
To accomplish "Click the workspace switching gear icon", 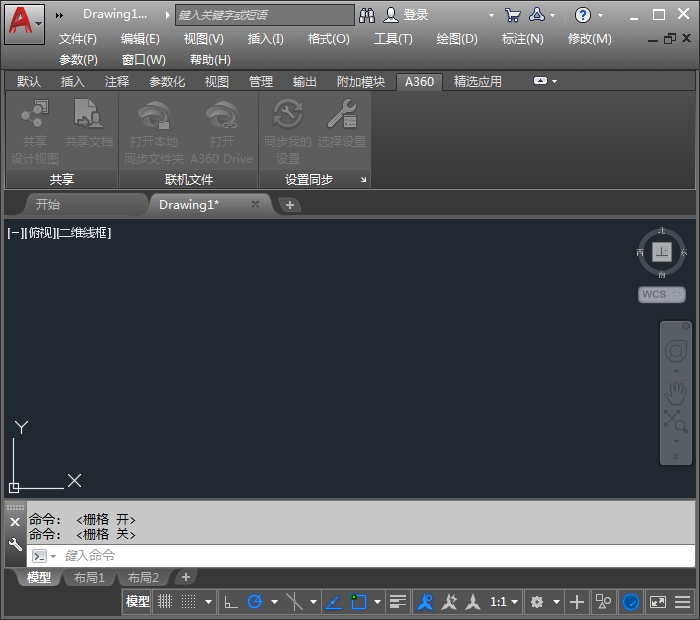I will 537,602.
